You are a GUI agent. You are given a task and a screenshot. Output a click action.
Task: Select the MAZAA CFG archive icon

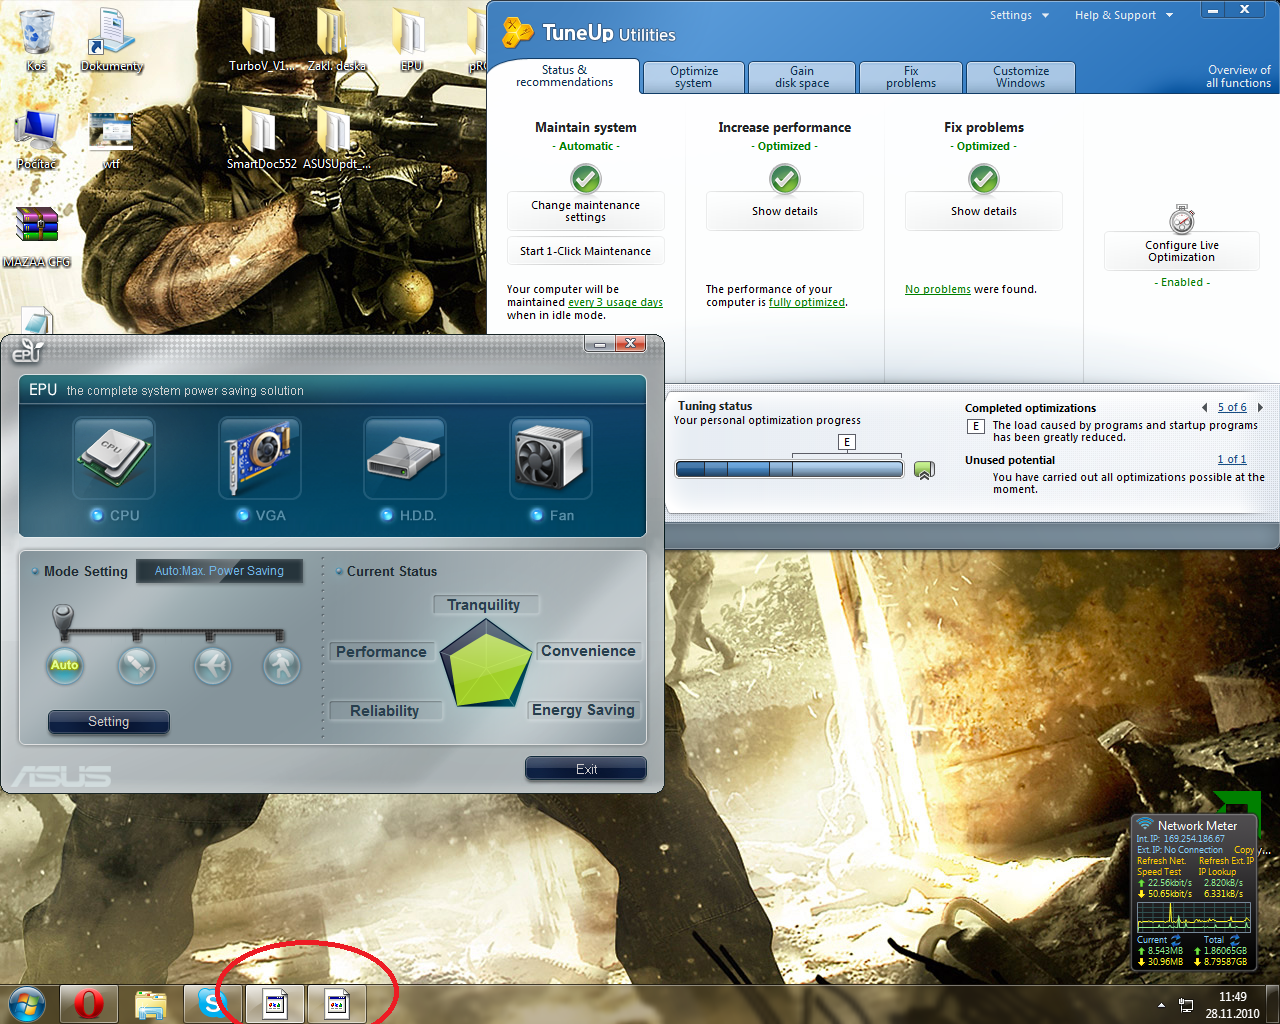37,237
